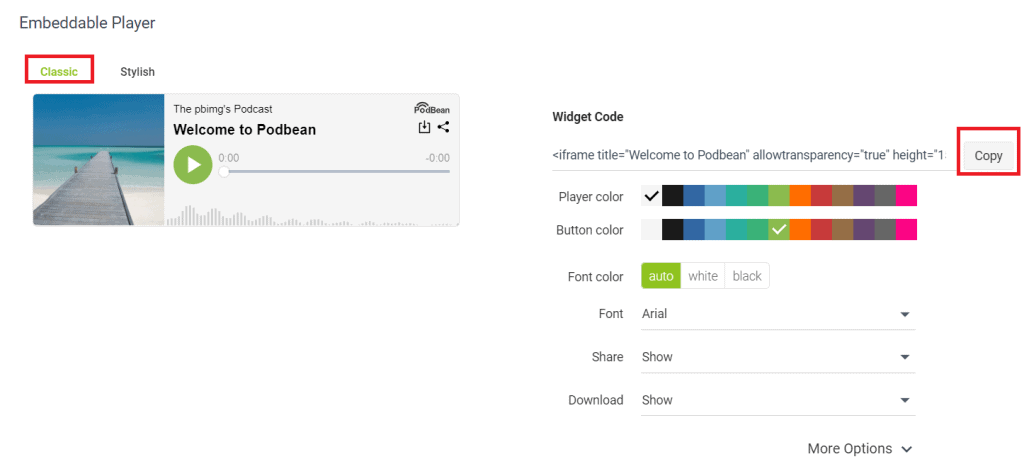The width and height of the screenshot is (1024, 464).
Task: Click the player progress slider handle
Action: pos(224,172)
